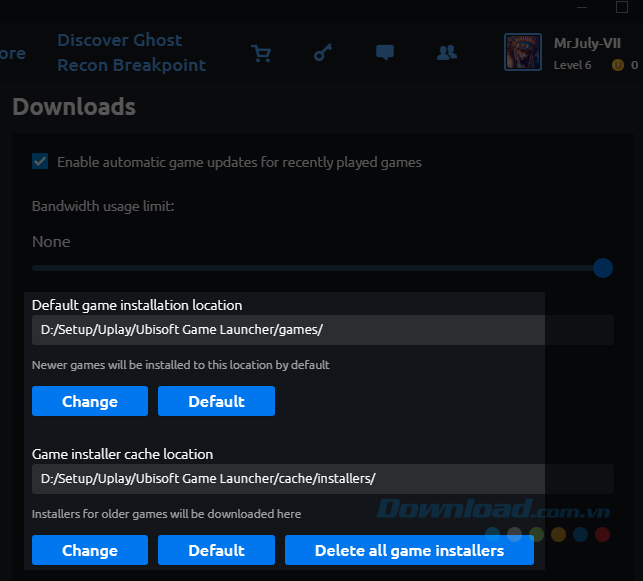Open the friends list icon
This screenshot has width=643, height=581.
click(x=447, y=52)
